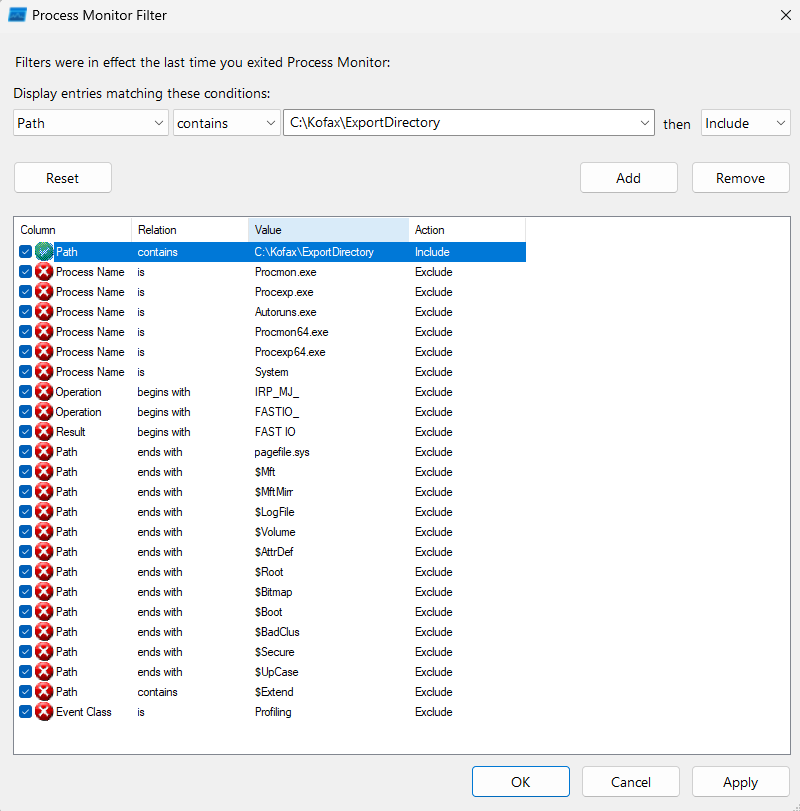Sort by the Relation column header

click(189, 230)
